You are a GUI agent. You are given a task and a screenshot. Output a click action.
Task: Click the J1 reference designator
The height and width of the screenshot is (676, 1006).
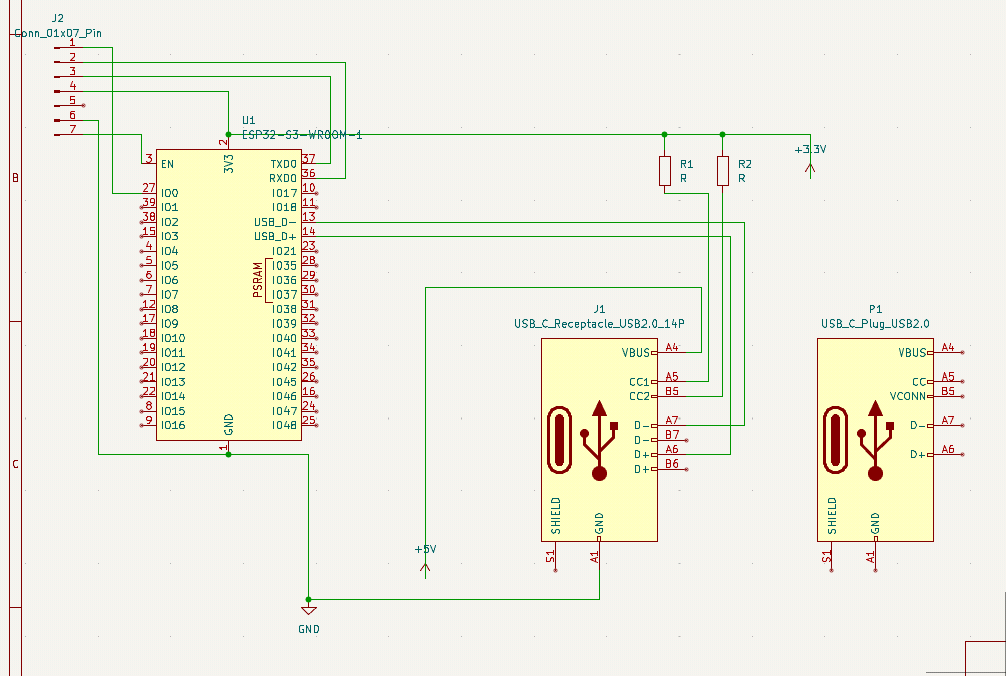(599, 309)
